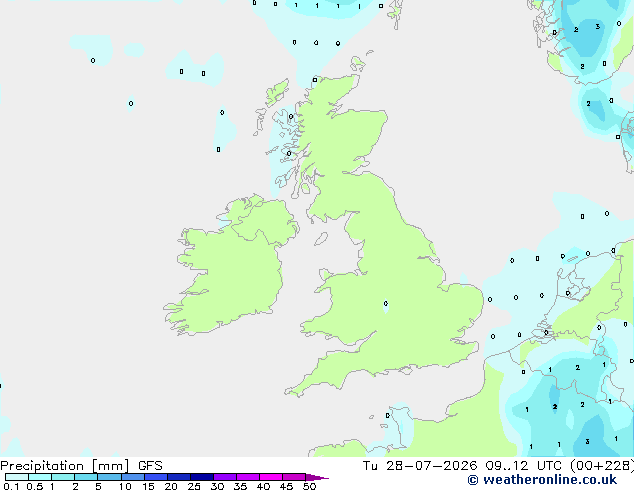
Task: Select the 5–10 mm legend color swatch
Action: [x=109, y=477]
